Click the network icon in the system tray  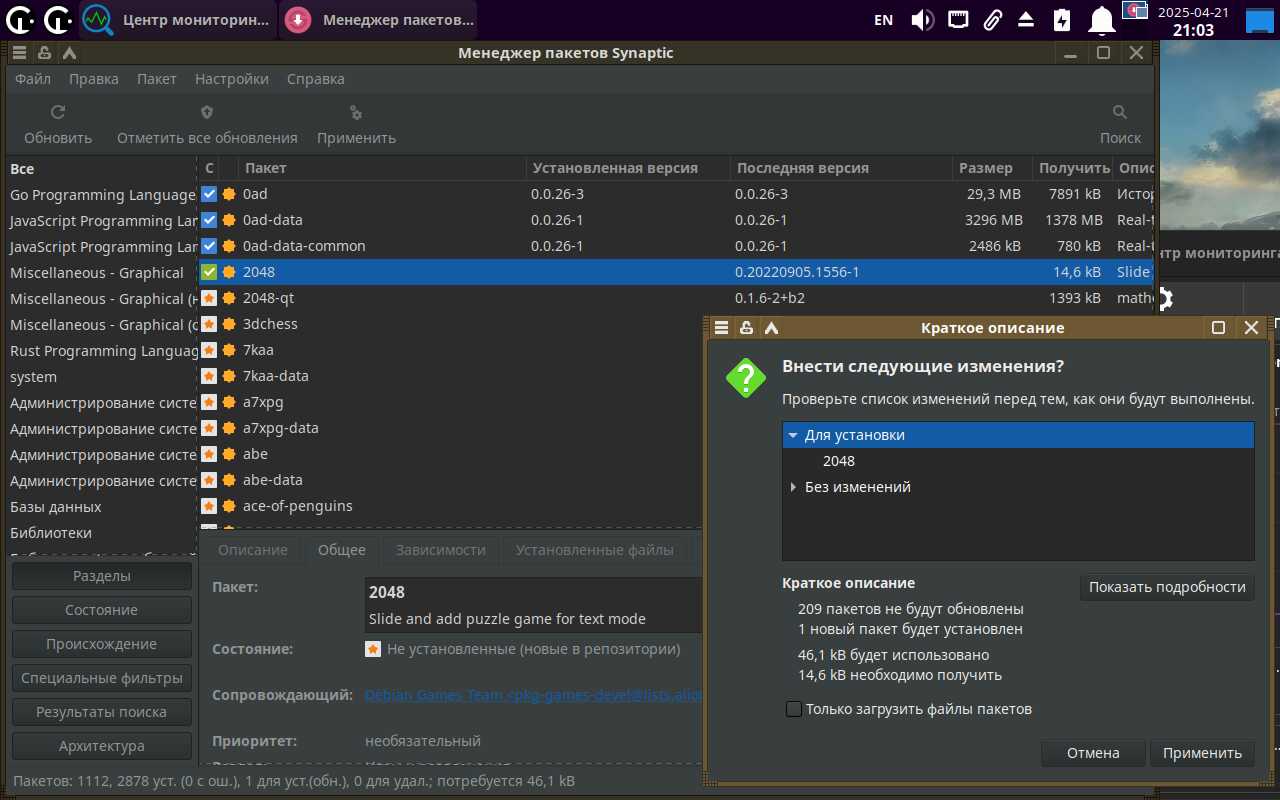coord(958,19)
